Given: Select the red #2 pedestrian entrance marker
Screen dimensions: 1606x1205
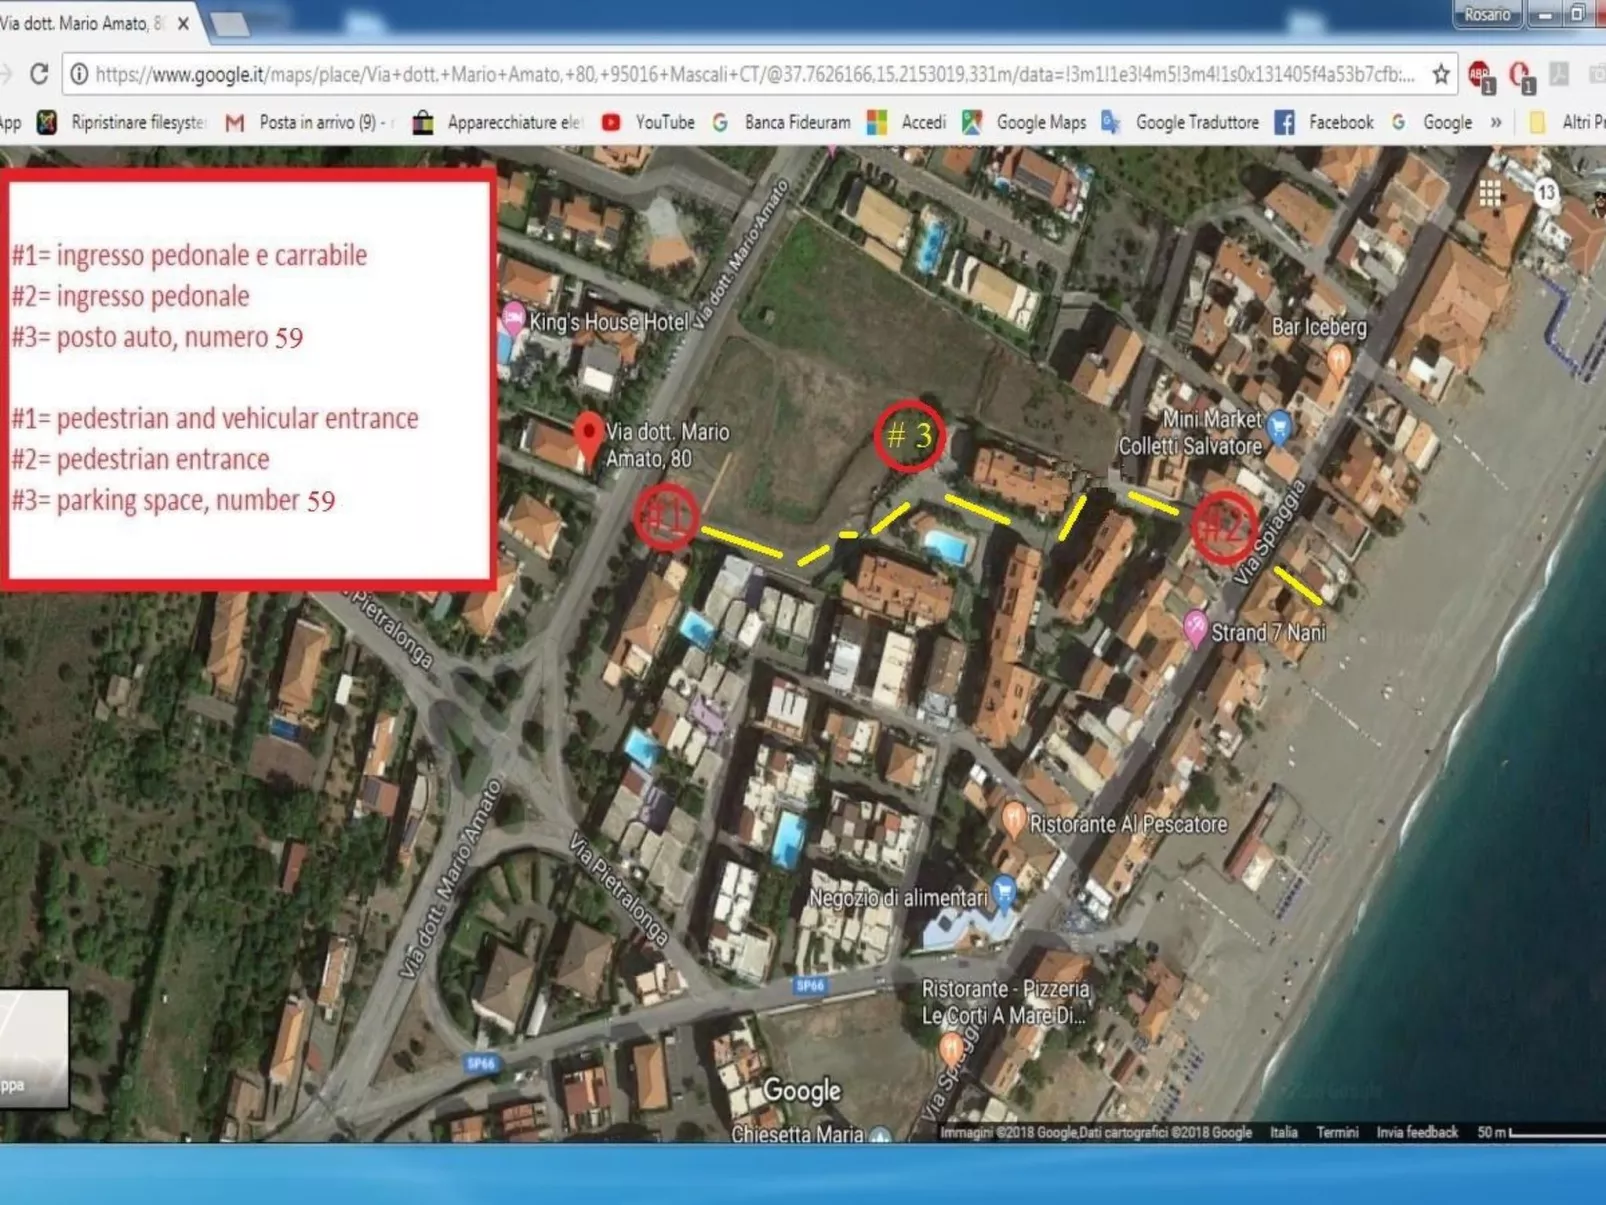Looking at the screenshot, I should tap(1224, 524).
